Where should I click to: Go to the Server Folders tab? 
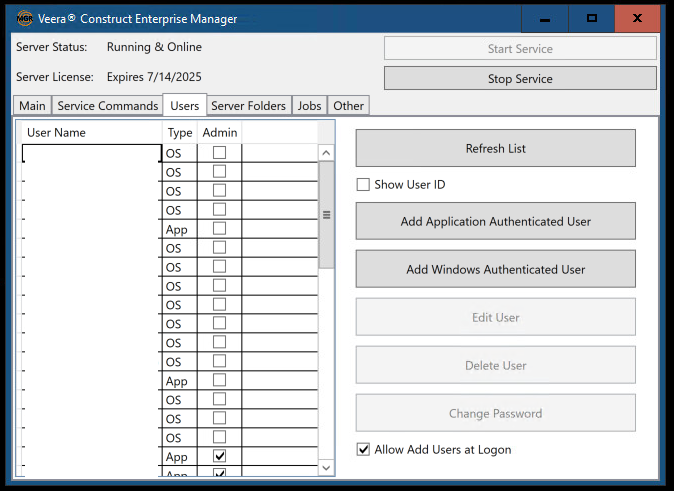click(x=248, y=106)
